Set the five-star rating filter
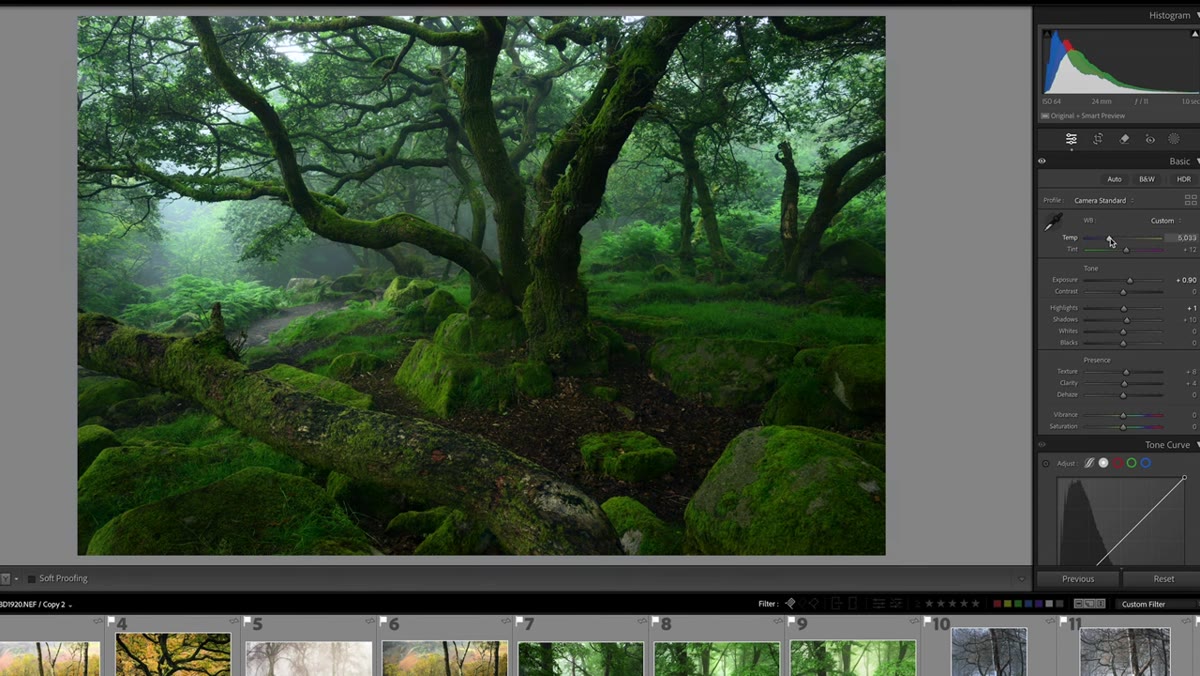The image size is (1200, 676). click(975, 603)
